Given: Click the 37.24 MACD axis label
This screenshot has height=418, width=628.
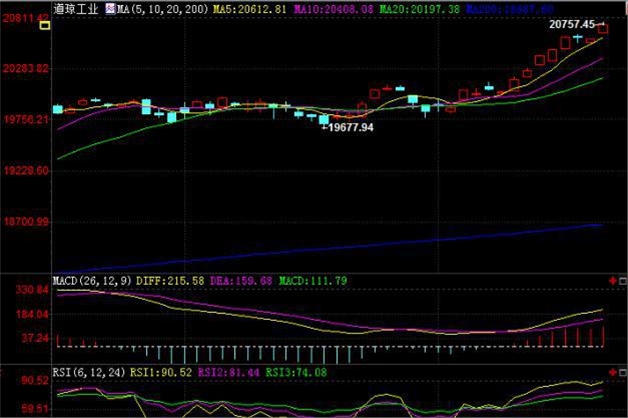Looking at the screenshot, I should pyautogui.click(x=35, y=338).
